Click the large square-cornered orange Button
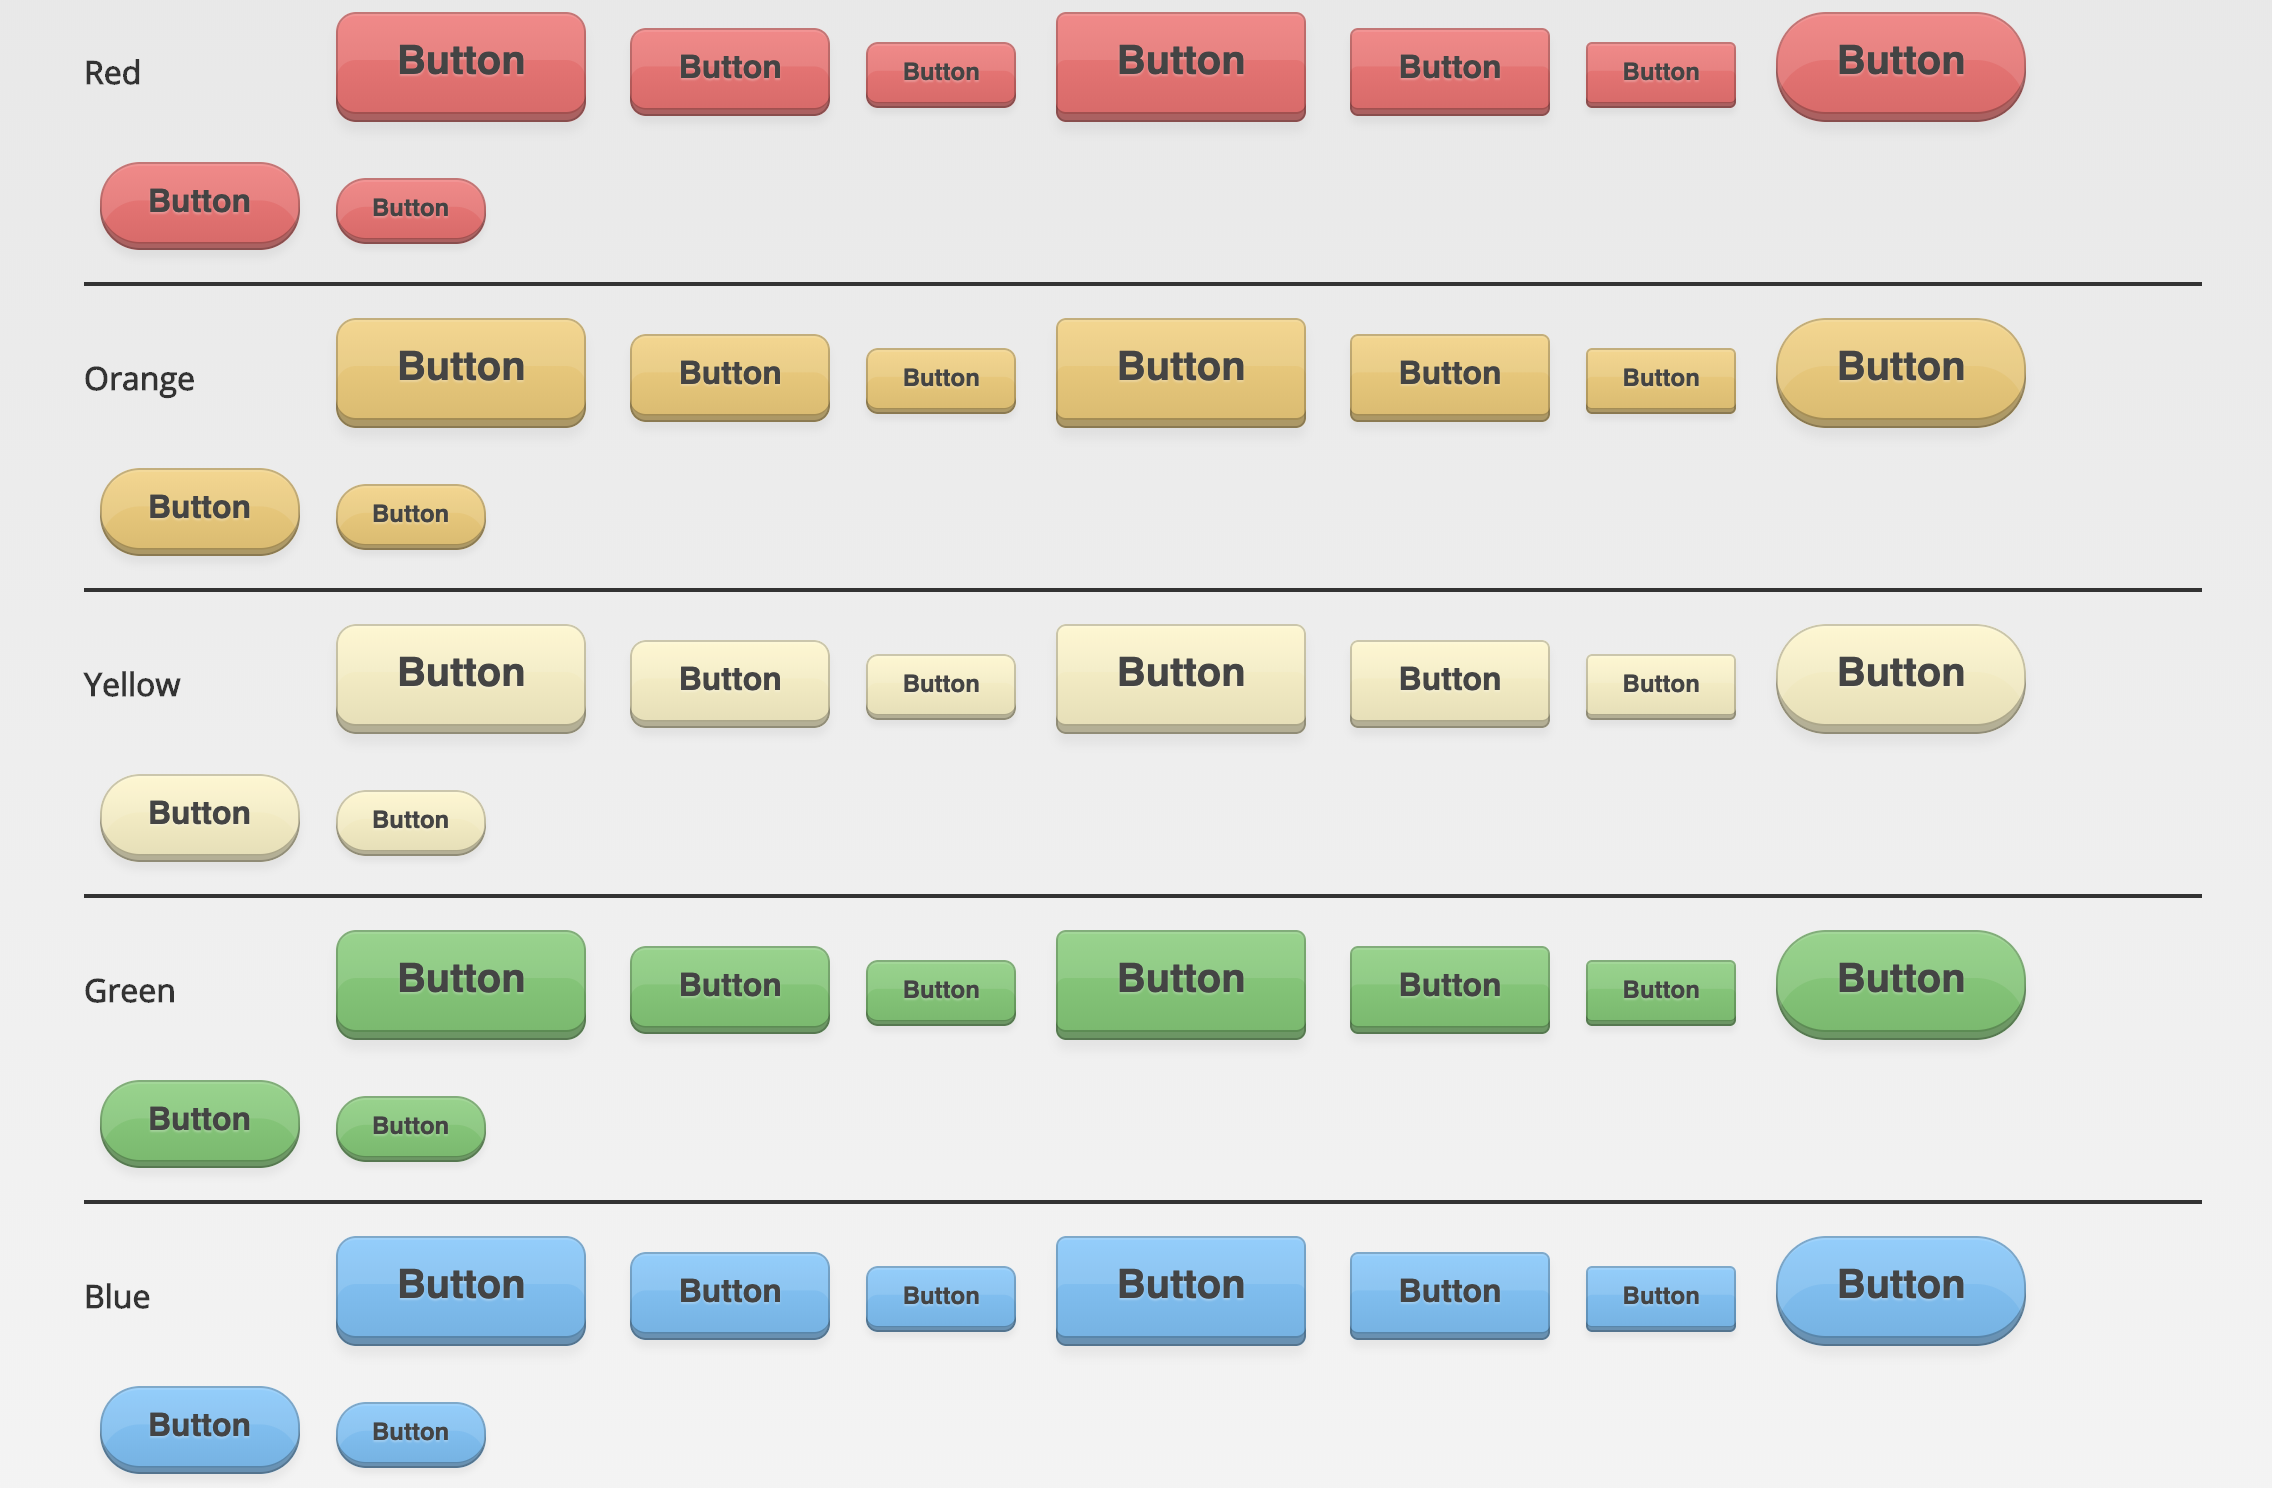The height and width of the screenshot is (1488, 2272). [1181, 372]
